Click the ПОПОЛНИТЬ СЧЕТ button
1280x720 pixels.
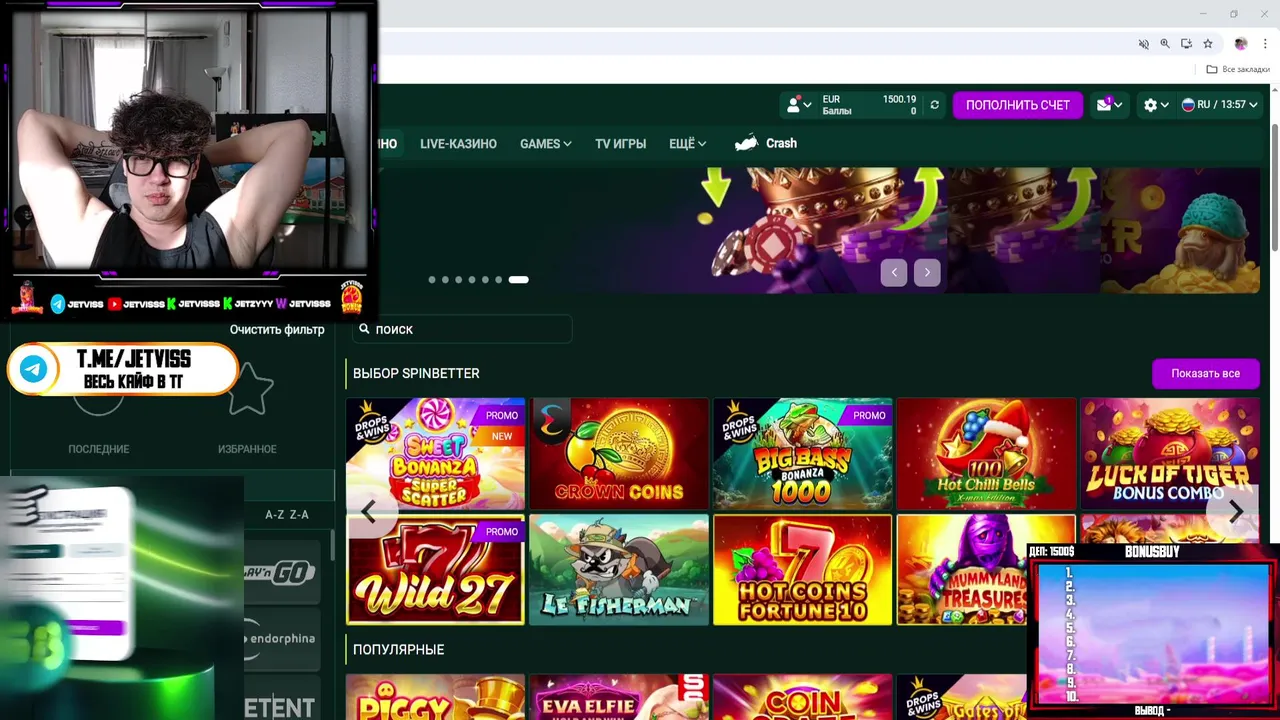coord(1017,105)
